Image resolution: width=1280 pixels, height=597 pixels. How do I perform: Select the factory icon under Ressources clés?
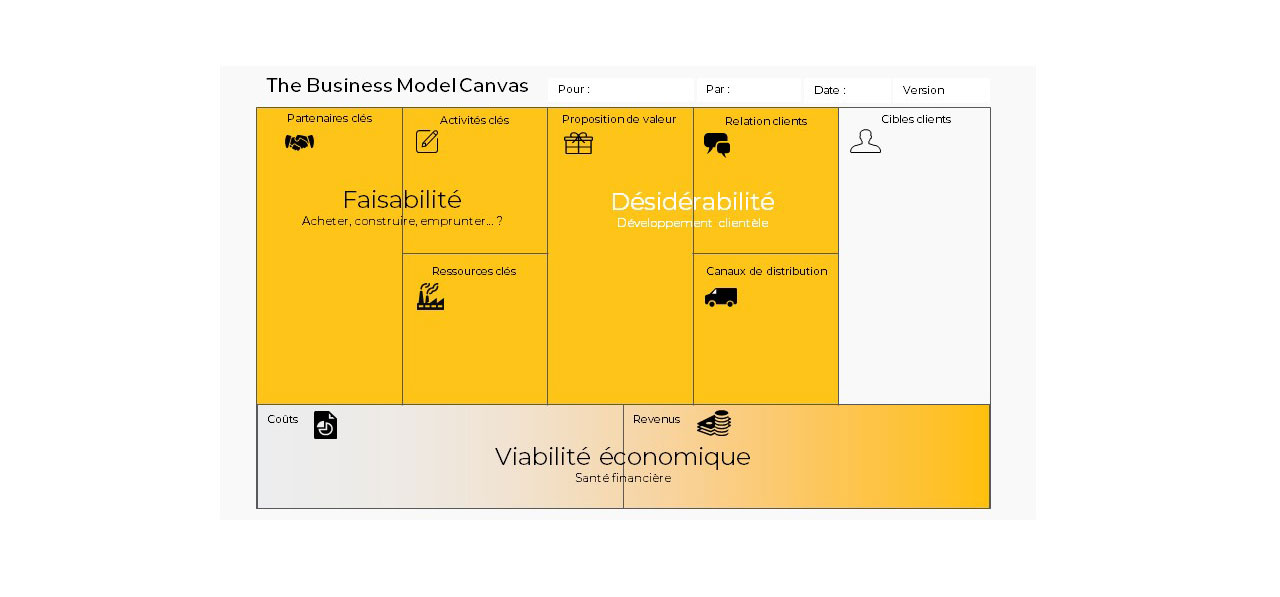point(430,296)
